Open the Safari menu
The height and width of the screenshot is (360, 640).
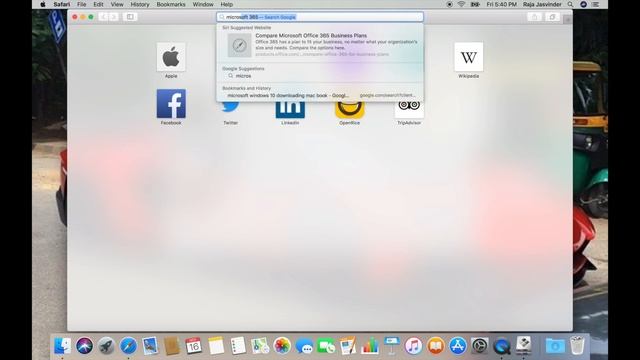[62, 4]
